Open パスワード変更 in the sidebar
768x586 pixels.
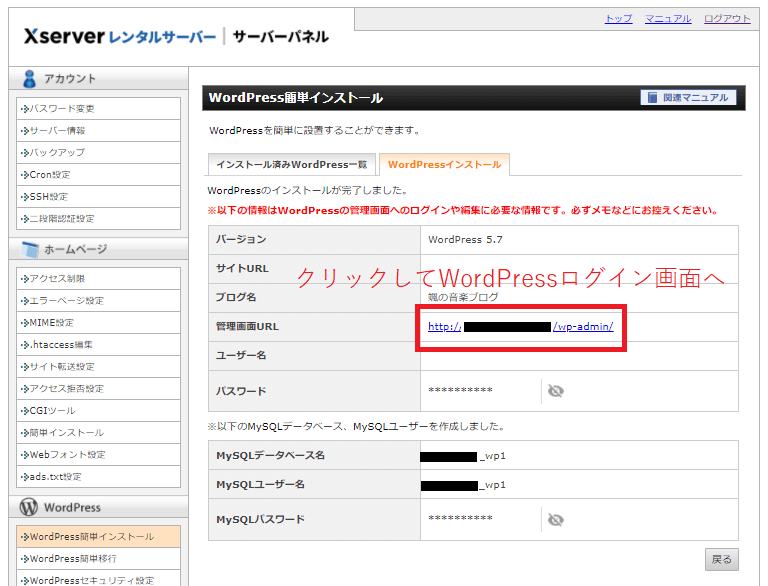[x=98, y=108]
